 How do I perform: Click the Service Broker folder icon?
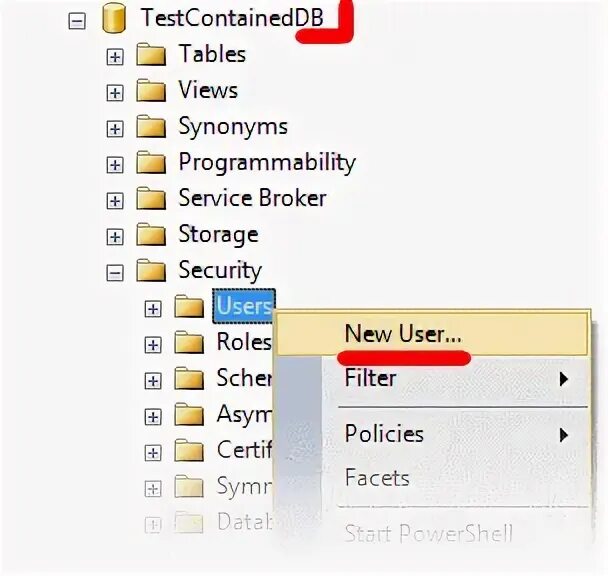151,199
